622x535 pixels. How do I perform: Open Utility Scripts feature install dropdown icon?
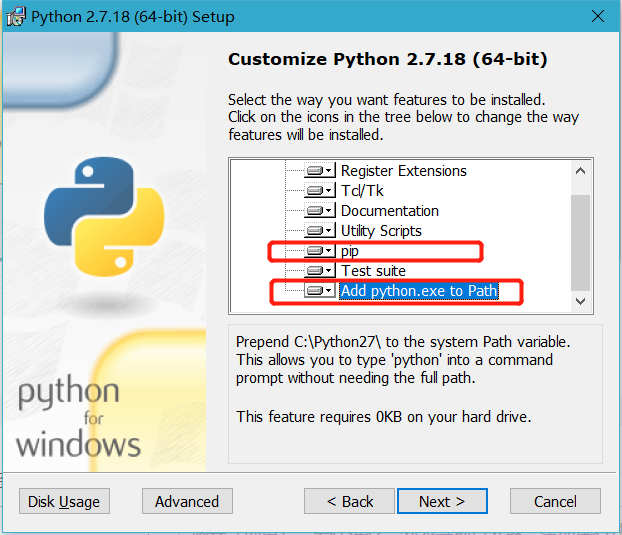pos(320,231)
